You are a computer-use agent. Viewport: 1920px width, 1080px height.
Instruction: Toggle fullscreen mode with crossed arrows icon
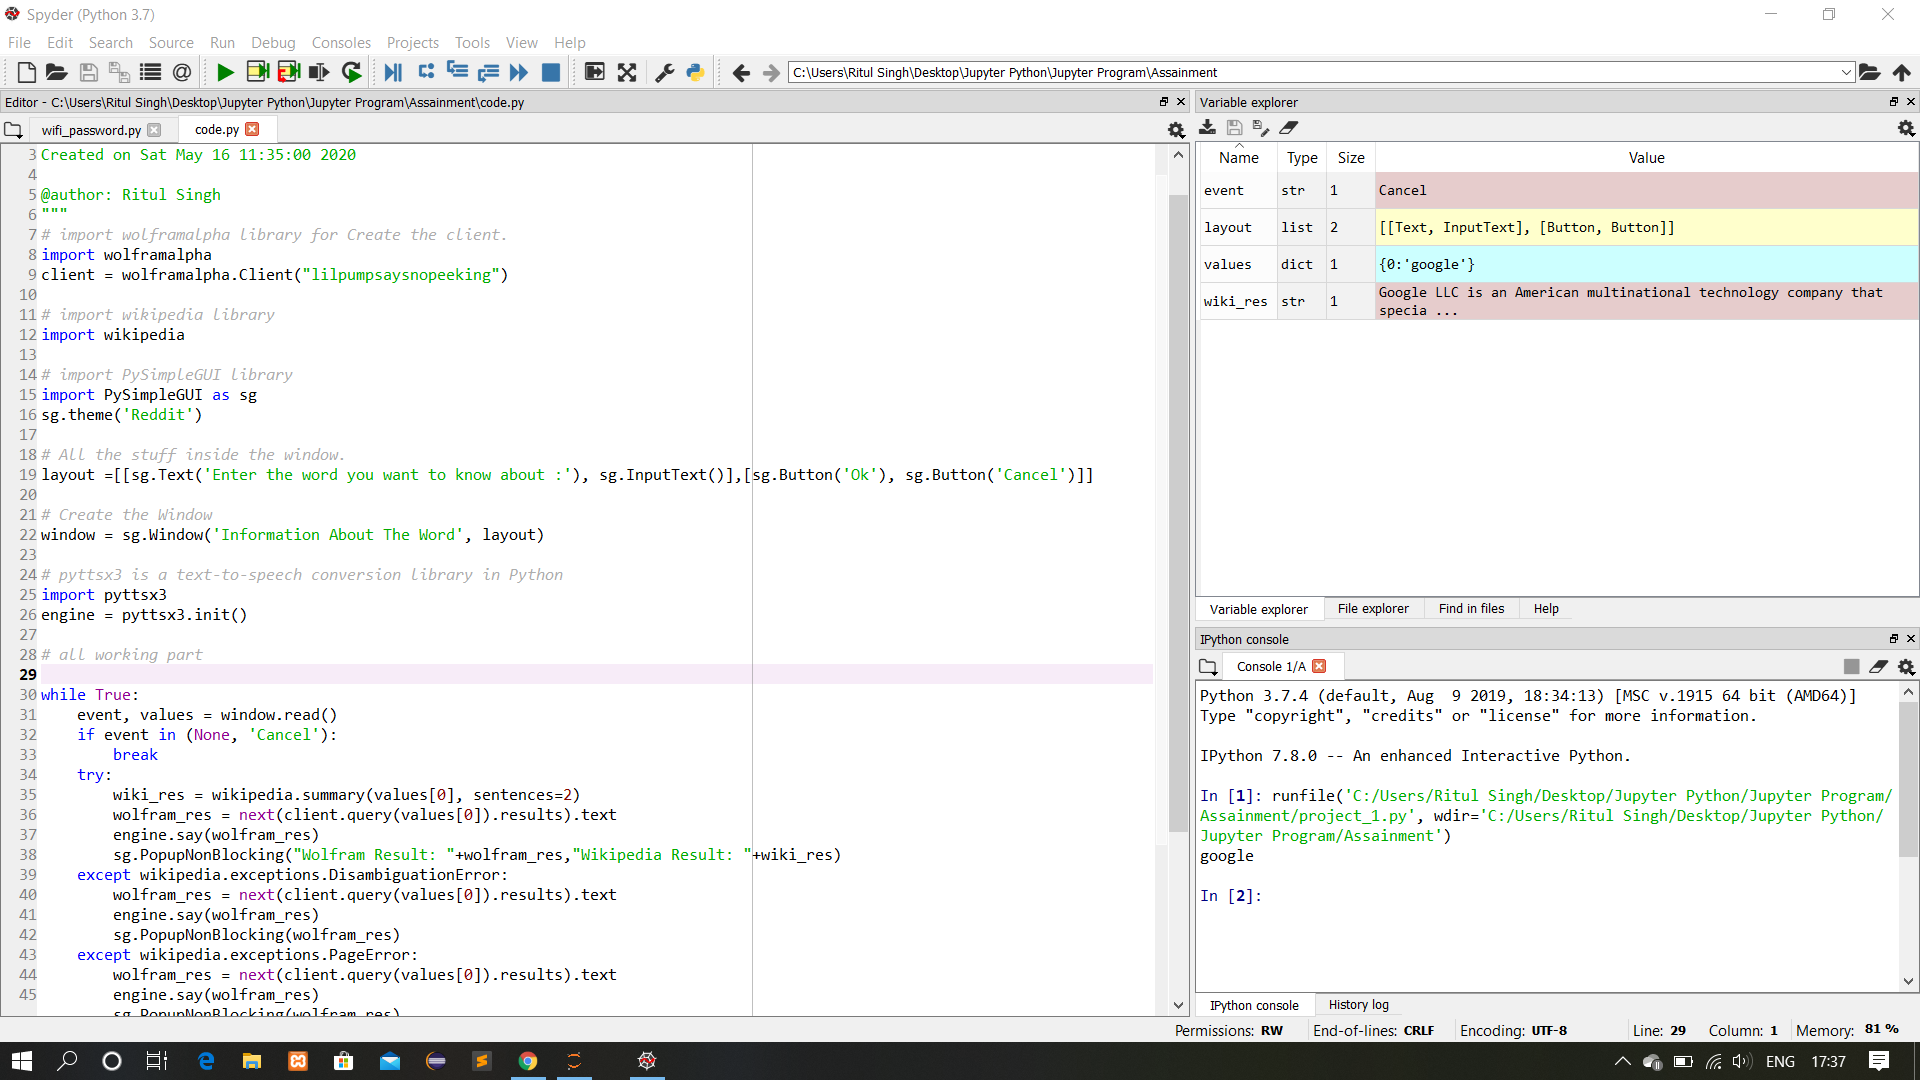click(627, 72)
